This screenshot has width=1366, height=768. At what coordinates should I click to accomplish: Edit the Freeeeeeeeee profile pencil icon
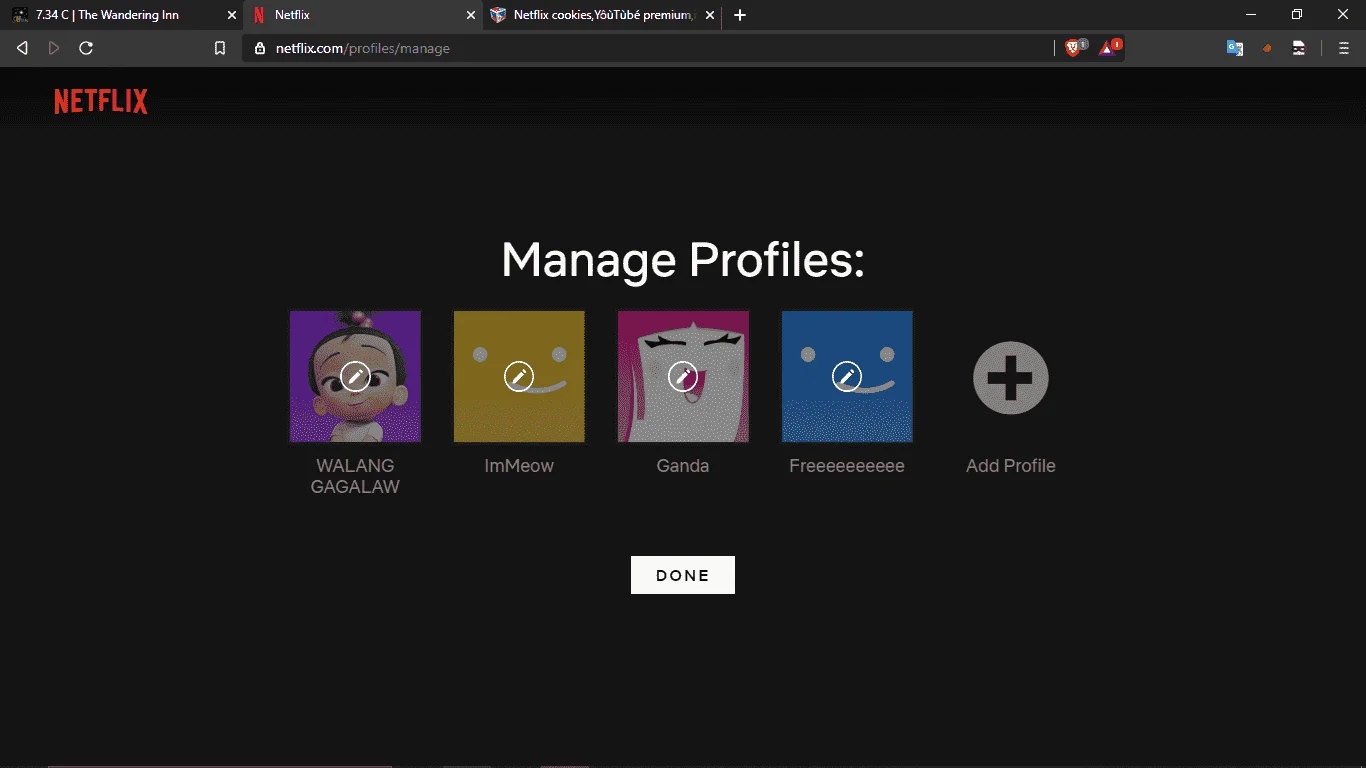[x=847, y=376]
